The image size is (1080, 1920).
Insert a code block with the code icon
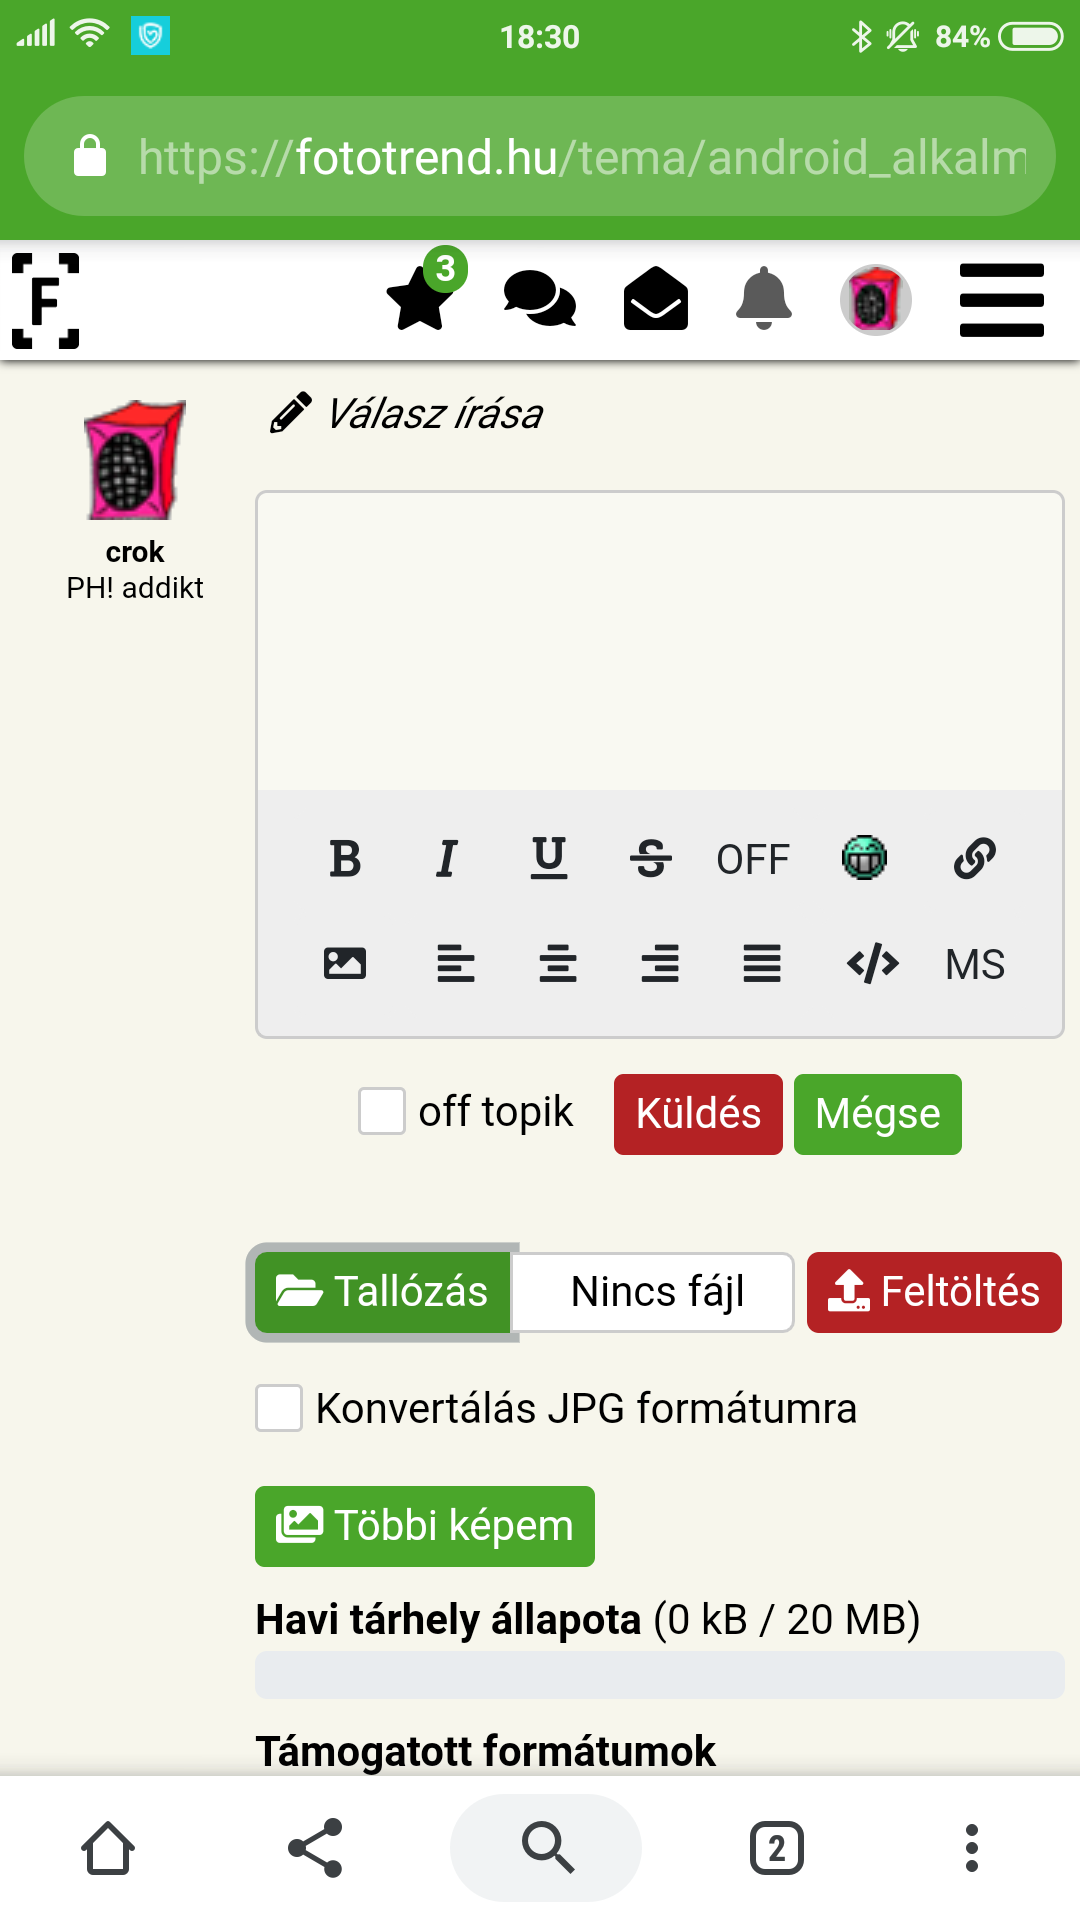[873, 964]
